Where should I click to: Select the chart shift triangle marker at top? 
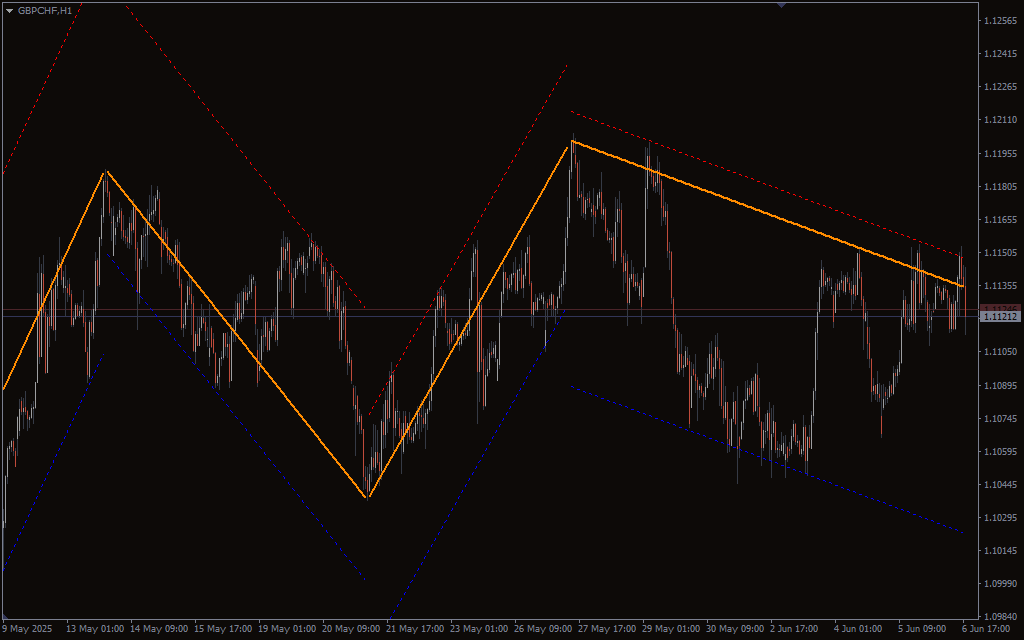pyautogui.click(x=781, y=5)
